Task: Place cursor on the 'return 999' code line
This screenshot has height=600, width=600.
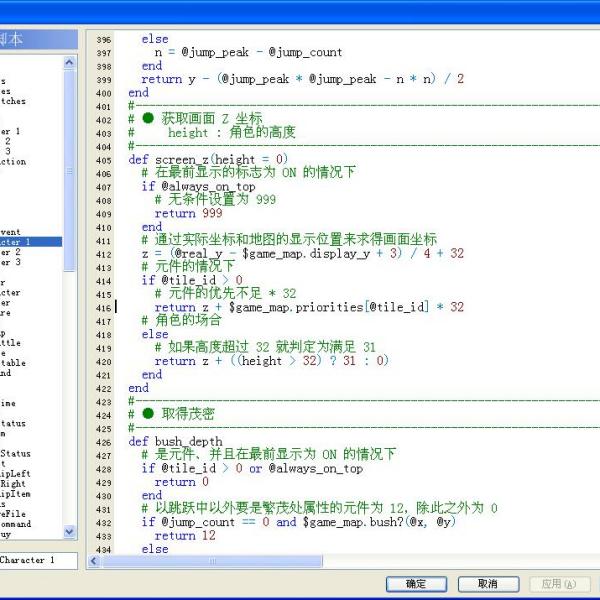Action: [x=188, y=213]
